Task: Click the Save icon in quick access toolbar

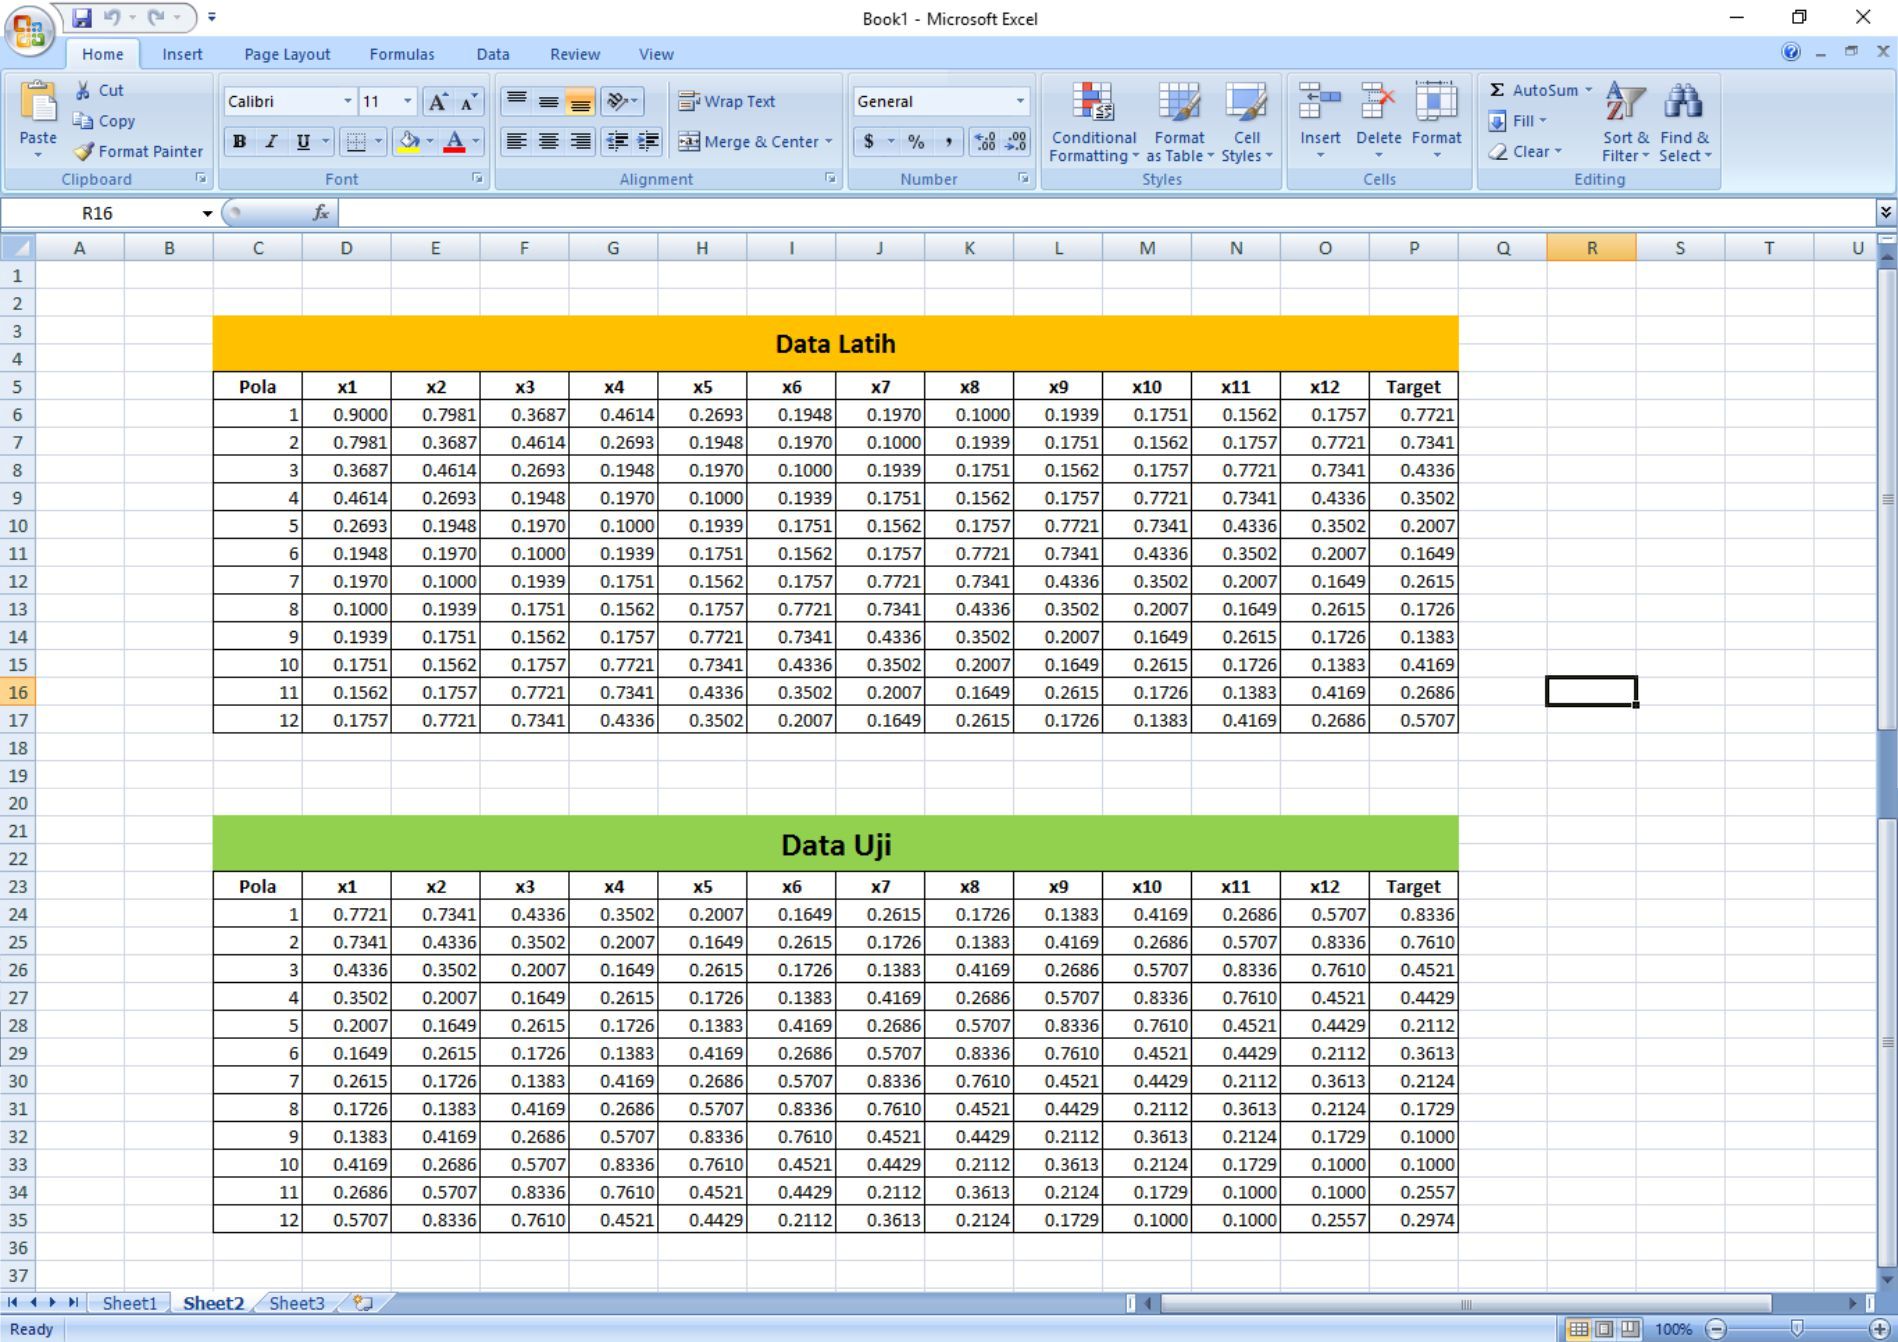Action: point(82,17)
